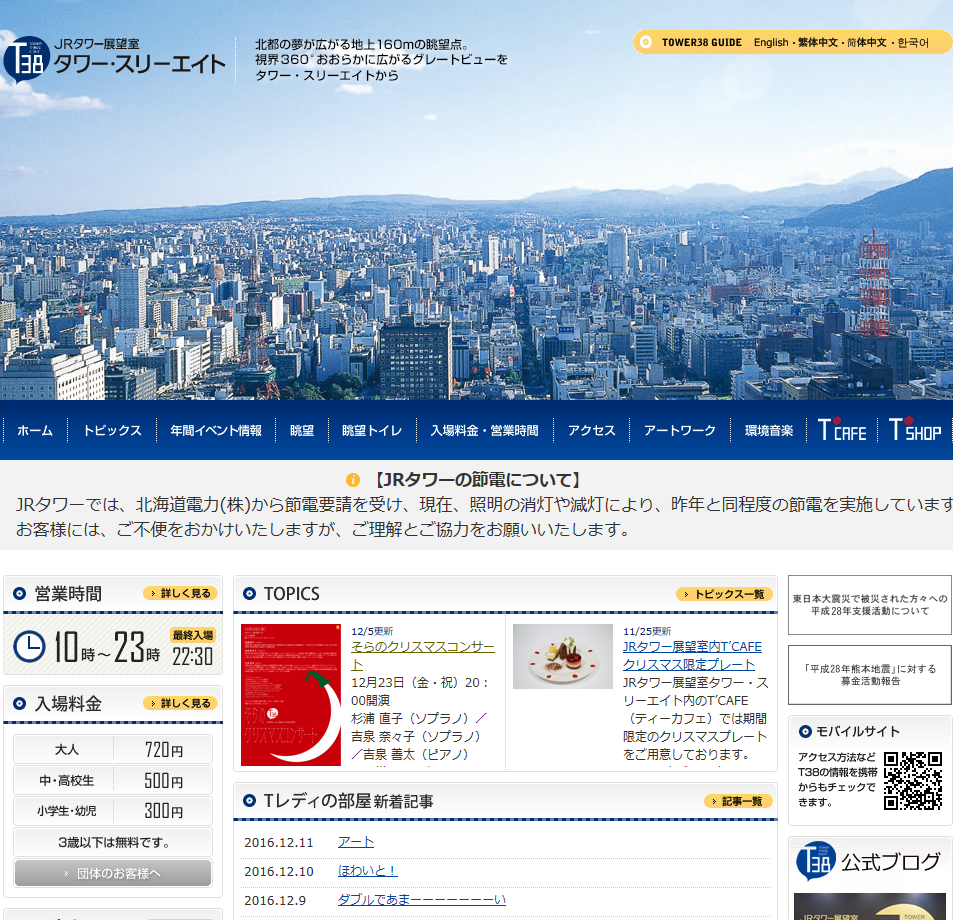The height and width of the screenshot is (920, 953).
Task: Open 入場料金・営業時間 in the navigation bar
Action: (484, 430)
